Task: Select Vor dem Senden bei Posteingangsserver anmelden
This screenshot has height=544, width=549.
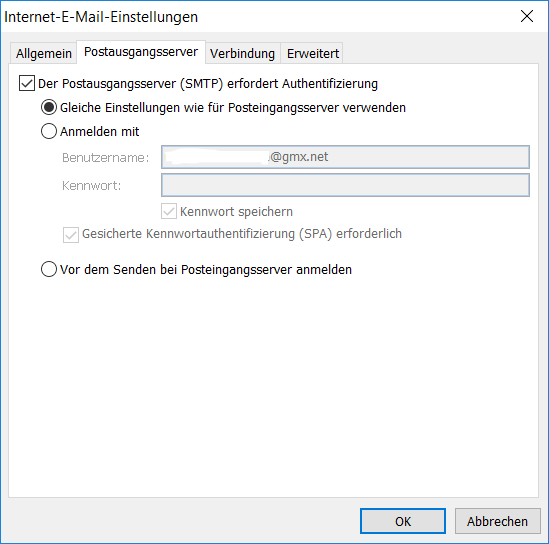Action: [49, 269]
